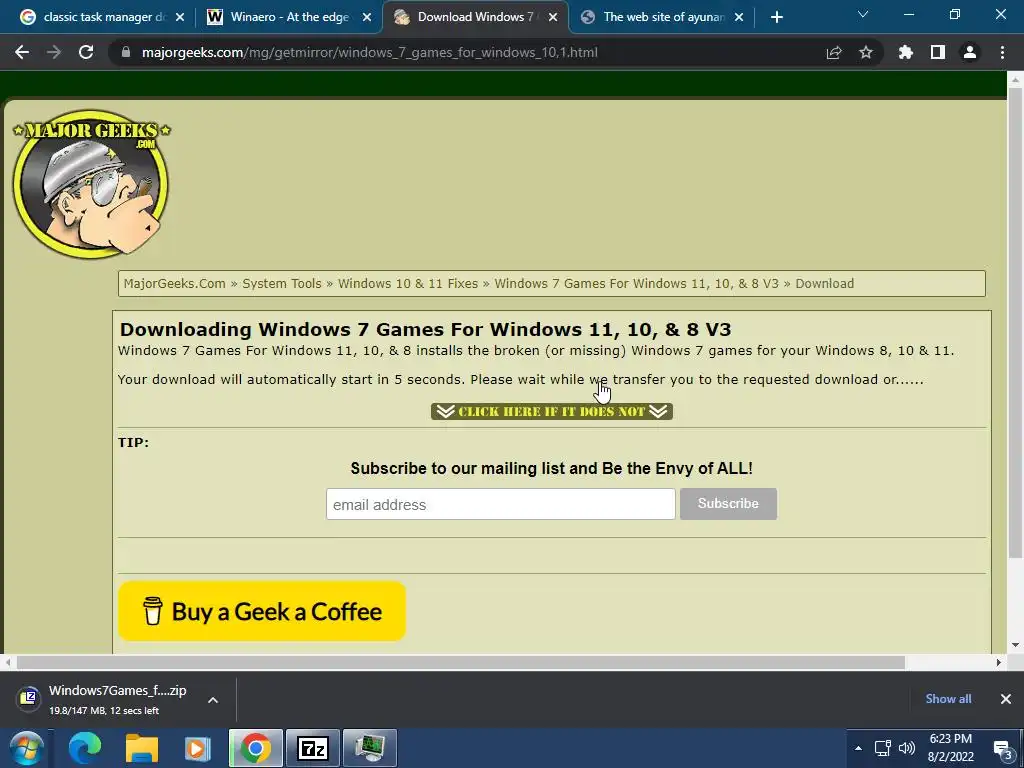The image size is (1024, 768).
Task: Toggle the browser side panel icon
Action: tap(938, 52)
